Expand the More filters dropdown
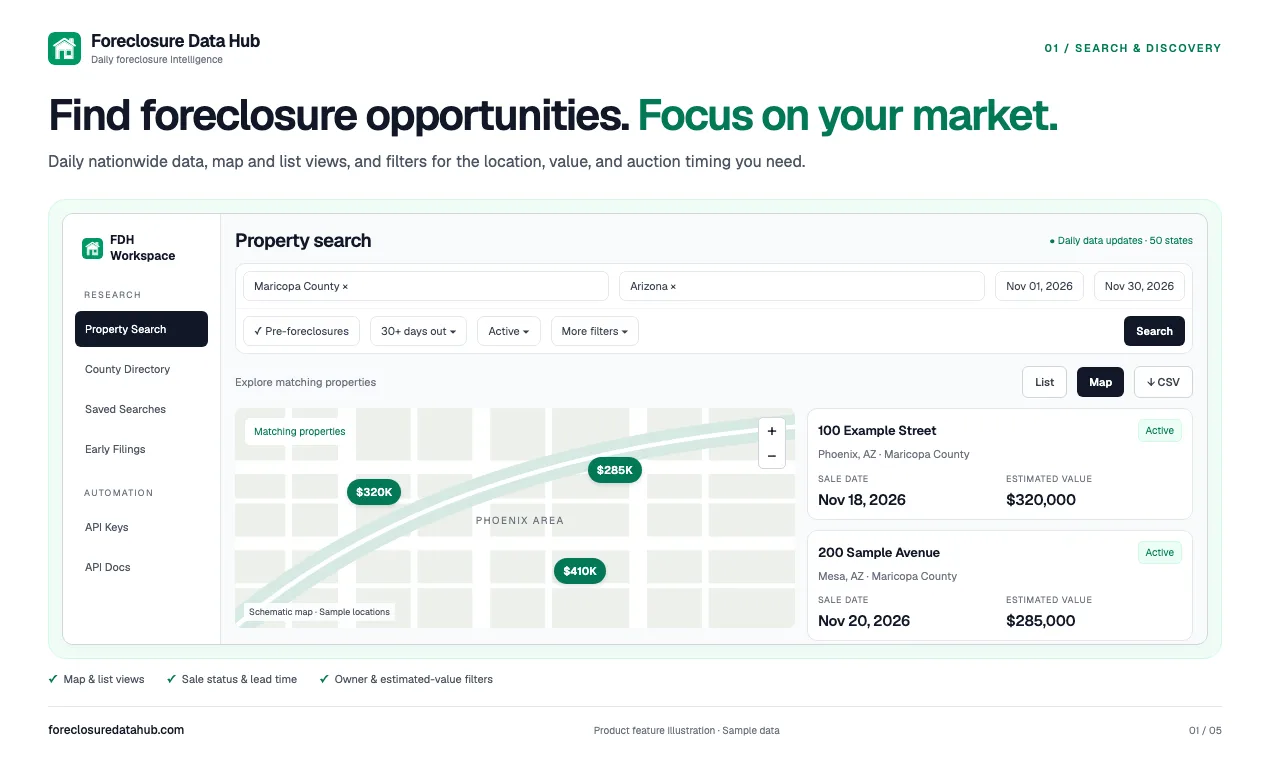This screenshot has width=1270, height=760. pyautogui.click(x=595, y=331)
